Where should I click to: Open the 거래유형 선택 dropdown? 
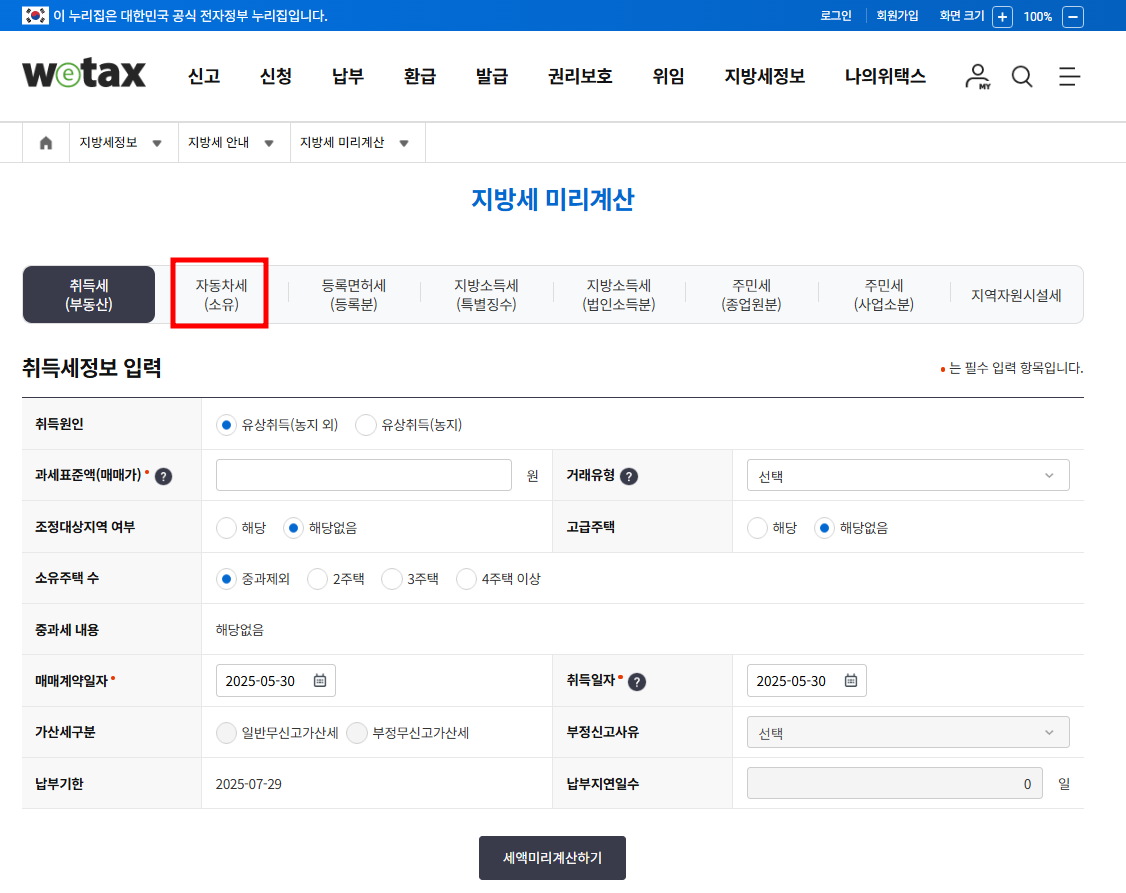[x=907, y=475]
